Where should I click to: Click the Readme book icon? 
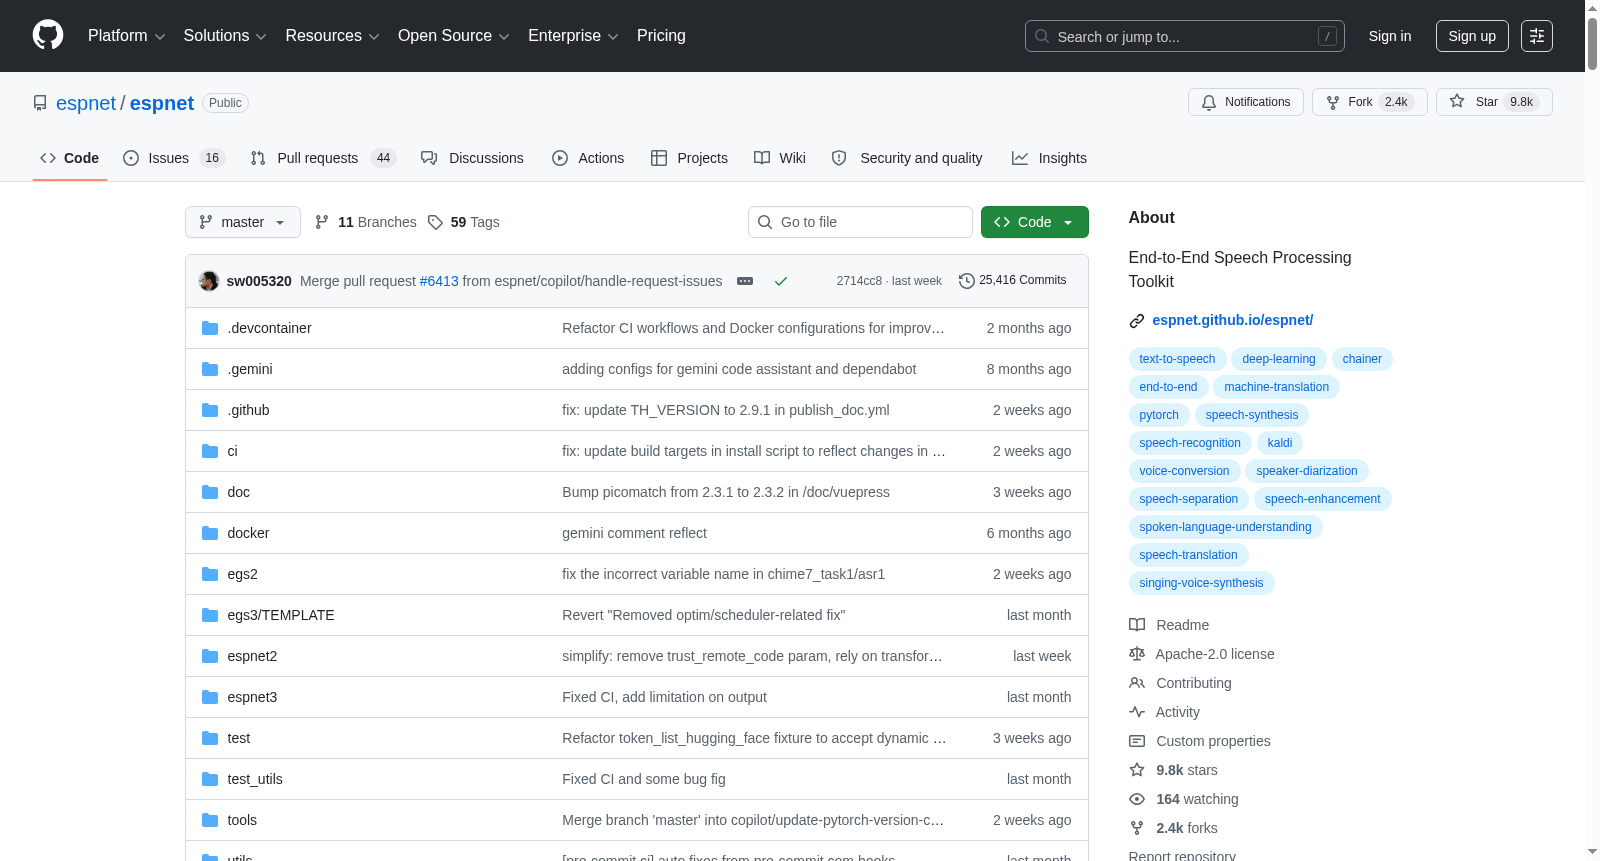click(x=1137, y=625)
